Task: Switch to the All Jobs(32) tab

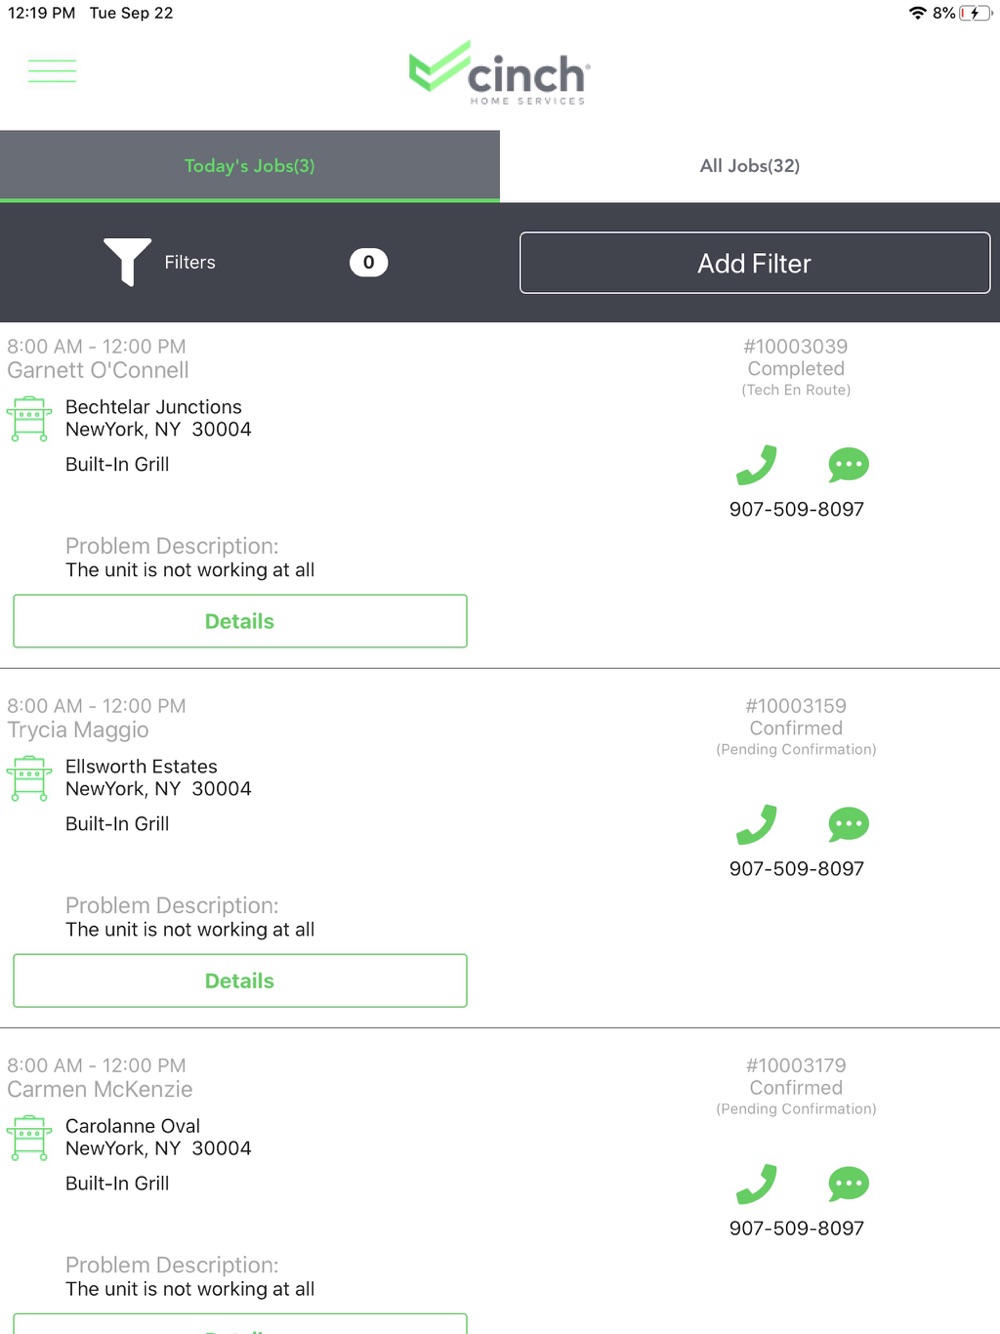Action: point(750,166)
